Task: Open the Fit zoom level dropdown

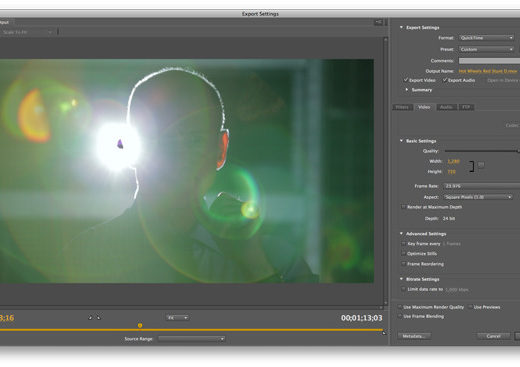Action: pos(177,318)
